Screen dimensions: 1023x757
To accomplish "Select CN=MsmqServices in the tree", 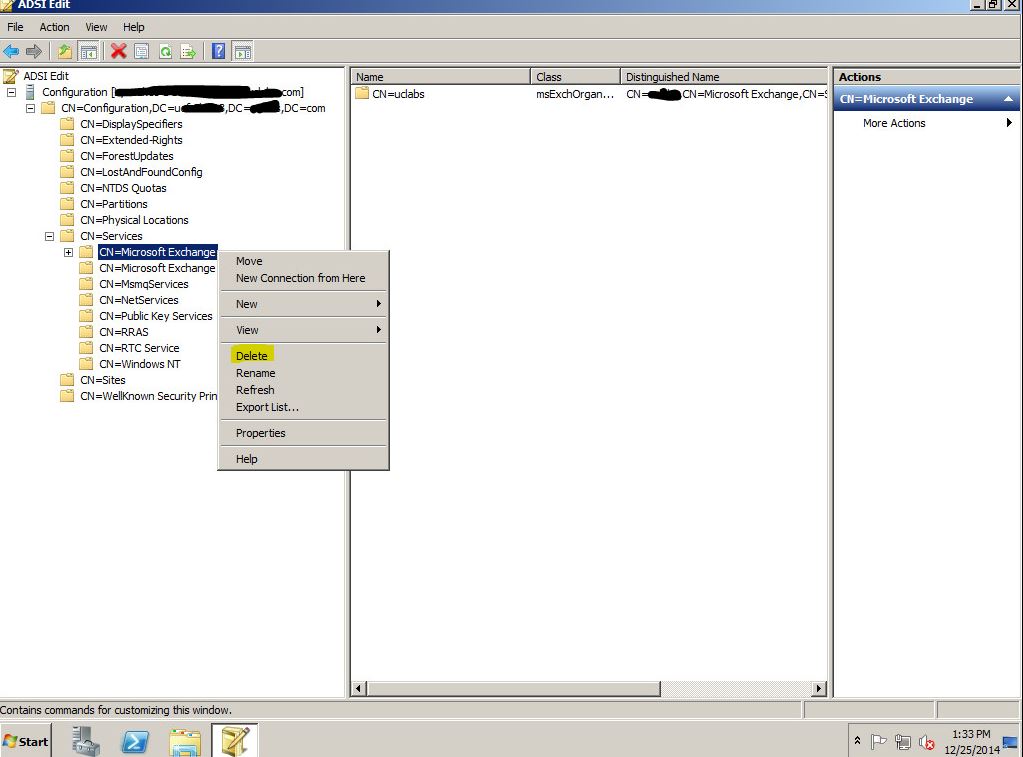I will pos(144,284).
